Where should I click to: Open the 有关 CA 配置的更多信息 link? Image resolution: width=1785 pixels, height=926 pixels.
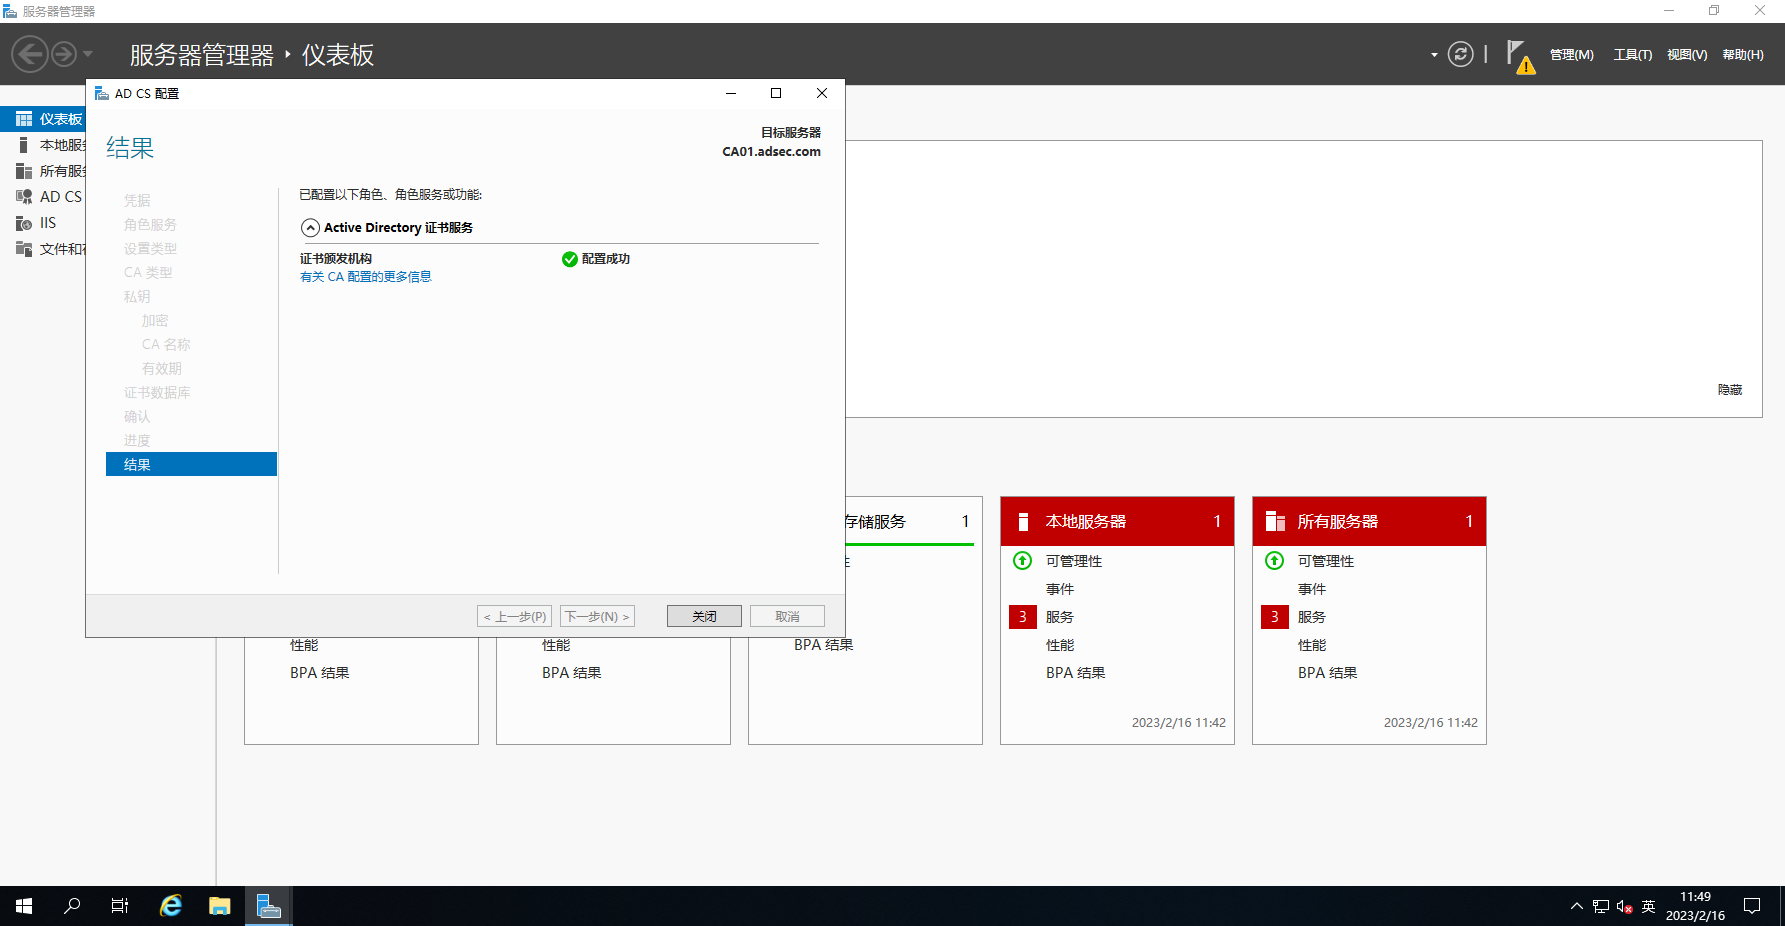(x=366, y=277)
